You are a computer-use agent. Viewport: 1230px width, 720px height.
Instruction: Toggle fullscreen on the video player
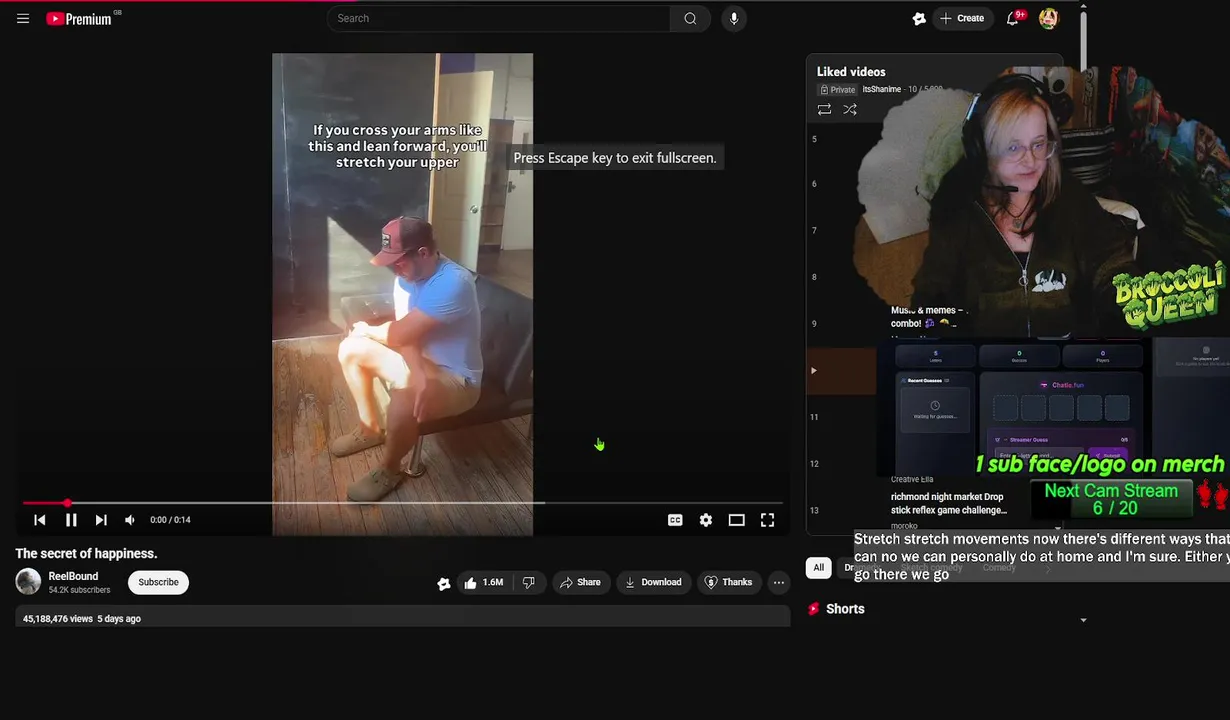767,520
